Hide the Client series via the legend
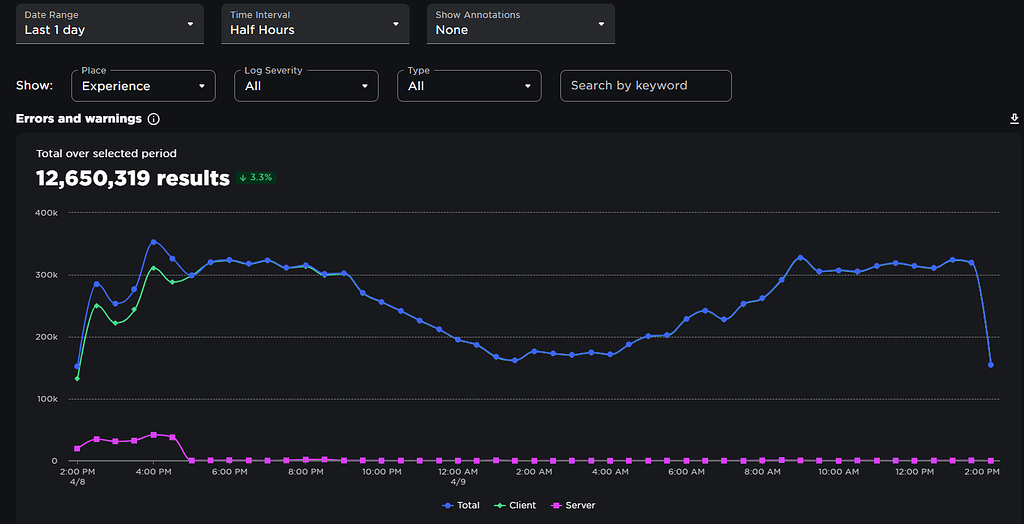Viewport: 1024px width, 524px height. (x=515, y=506)
